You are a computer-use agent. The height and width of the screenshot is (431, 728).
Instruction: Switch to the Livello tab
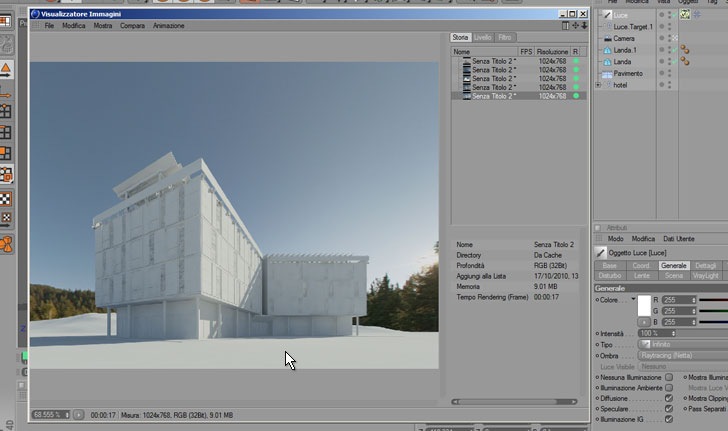(483, 37)
